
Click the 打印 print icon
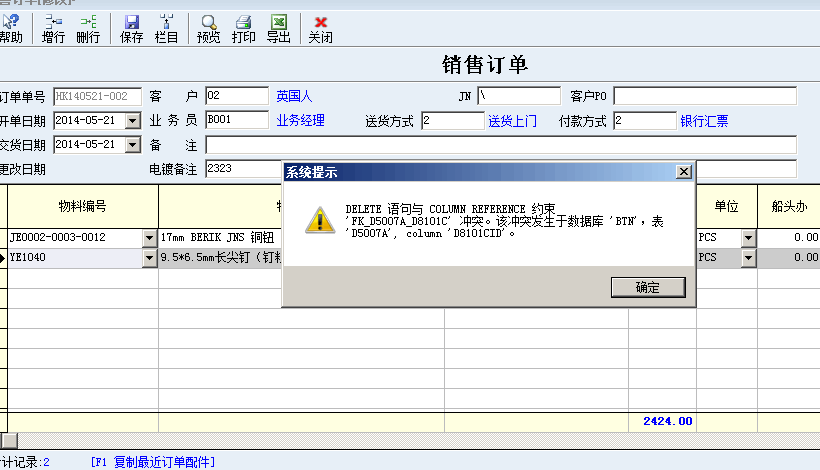click(244, 29)
